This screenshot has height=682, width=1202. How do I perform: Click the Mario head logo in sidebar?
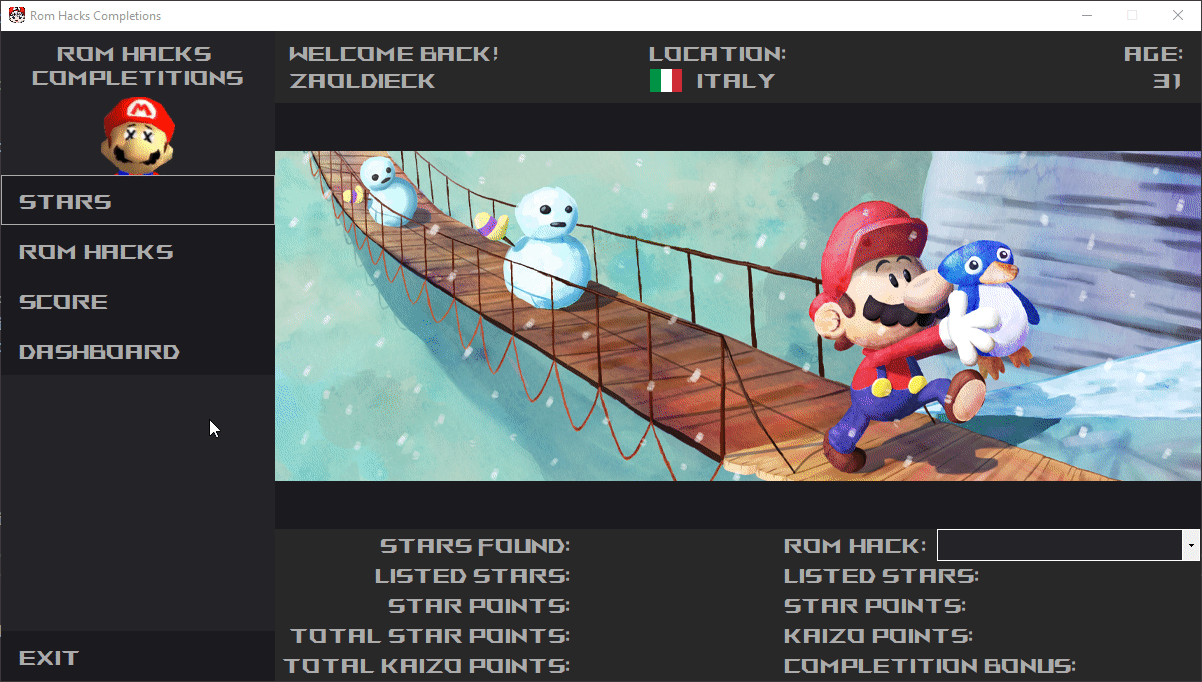coord(138,136)
